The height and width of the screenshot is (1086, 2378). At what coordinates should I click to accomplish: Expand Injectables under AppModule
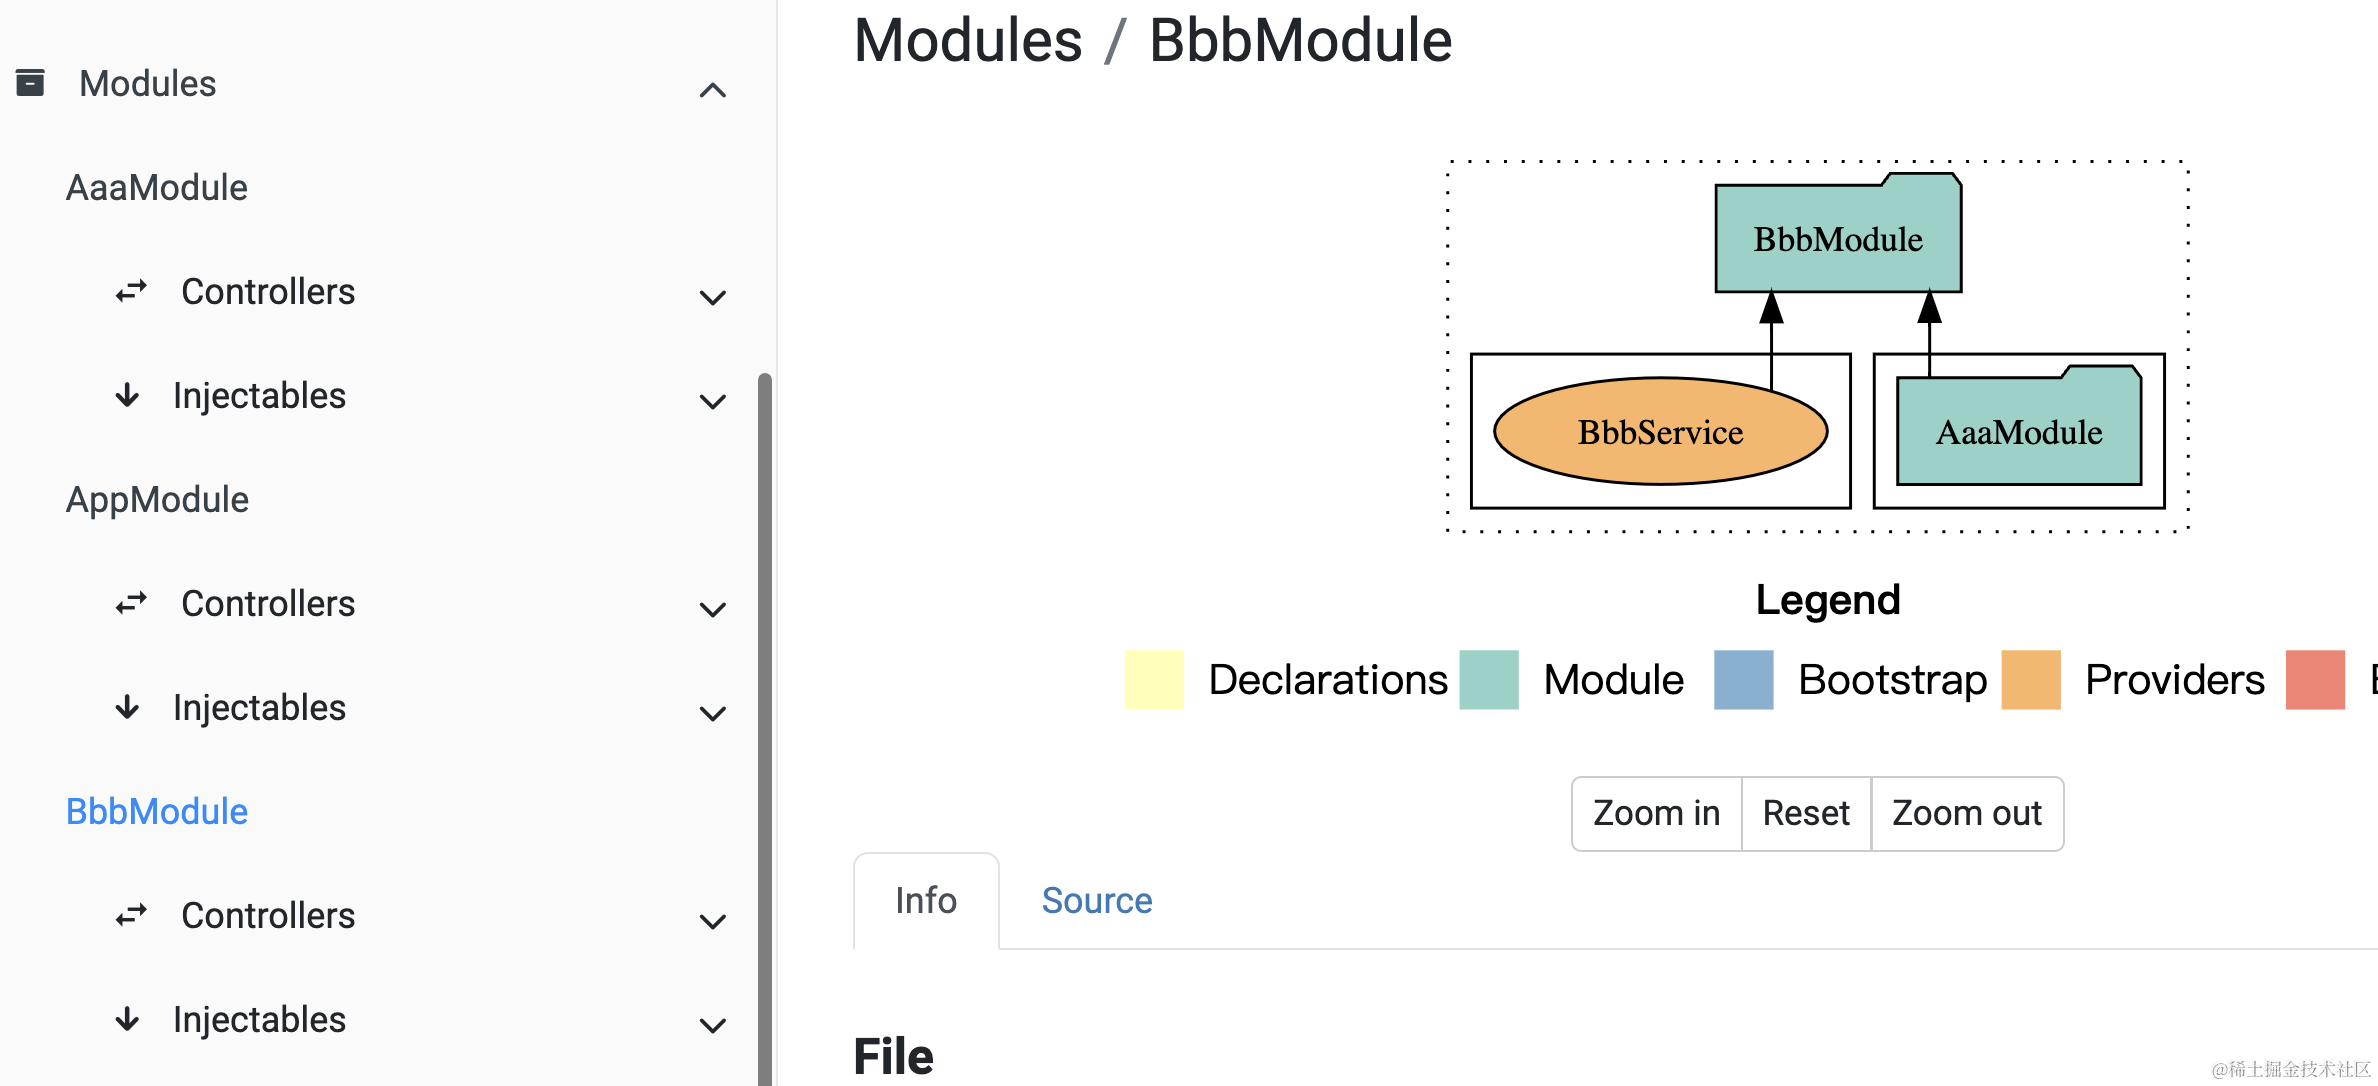[x=712, y=713]
